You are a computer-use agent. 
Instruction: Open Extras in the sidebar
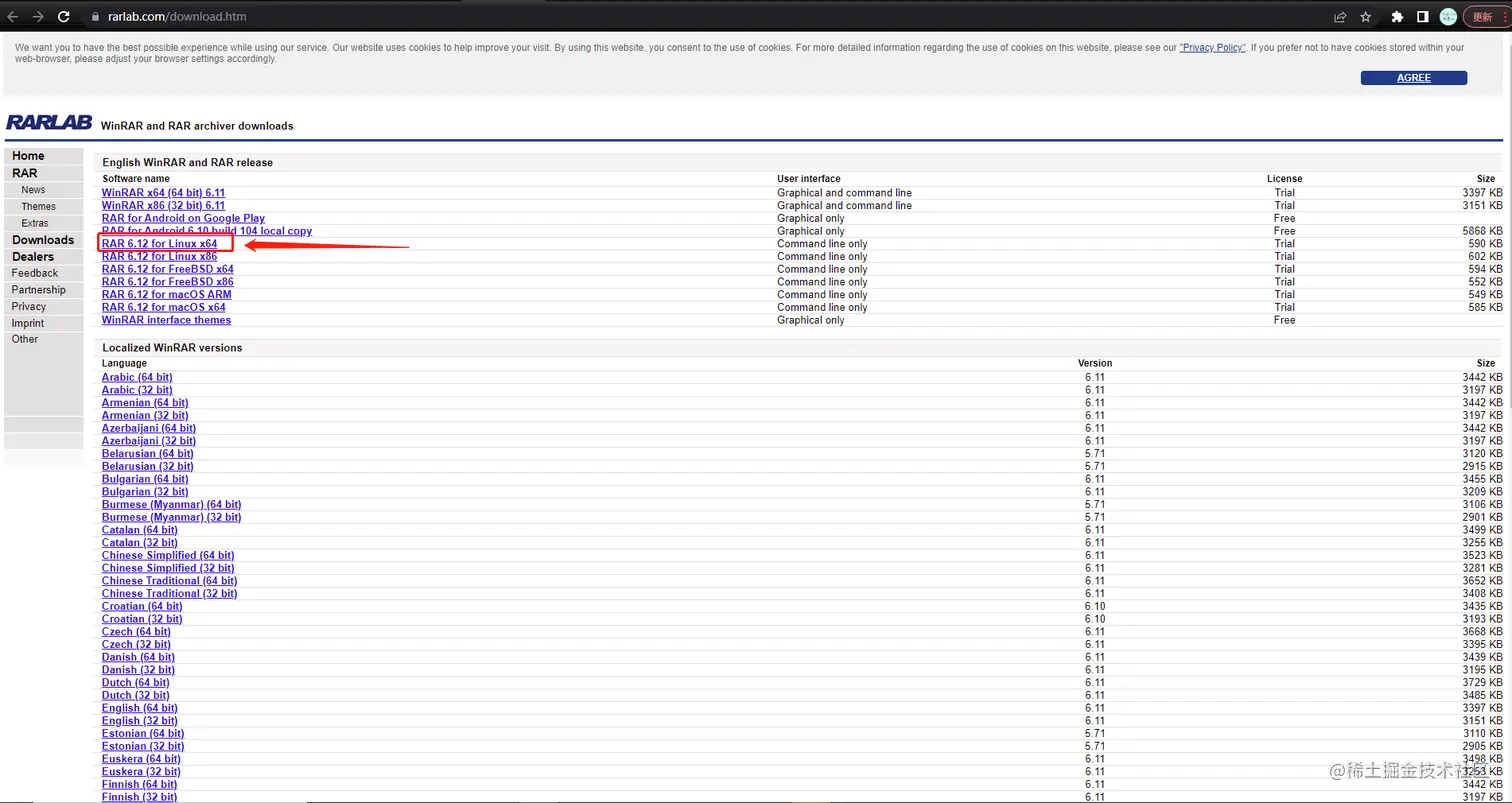tap(34, 223)
